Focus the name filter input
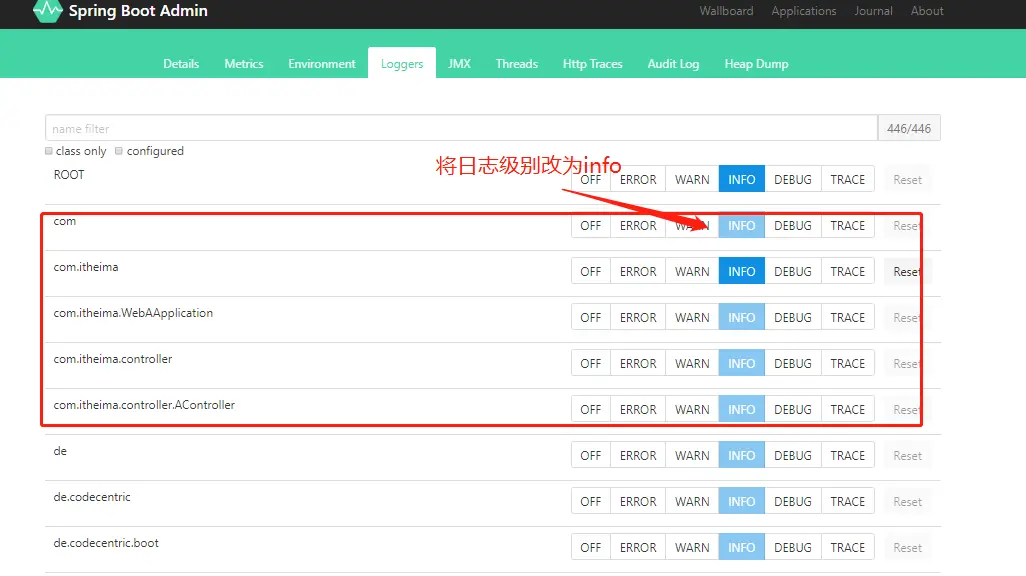Screen dimensions: 1026x576 [x=461, y=128]
